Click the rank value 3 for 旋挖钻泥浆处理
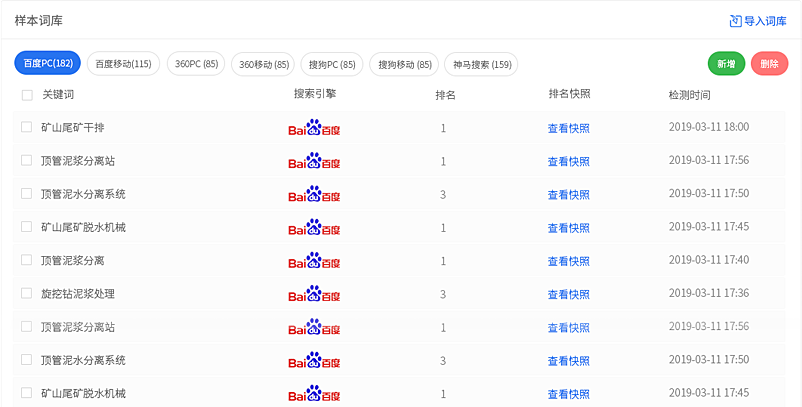 443,295
